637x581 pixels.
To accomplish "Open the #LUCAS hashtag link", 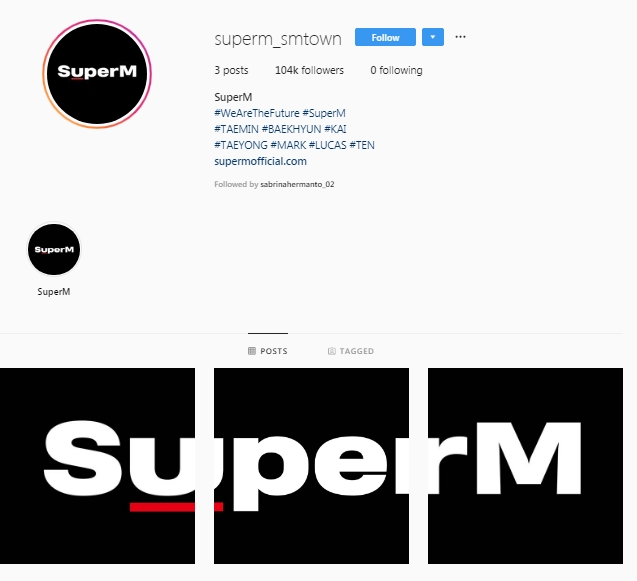I will (327, 145).
